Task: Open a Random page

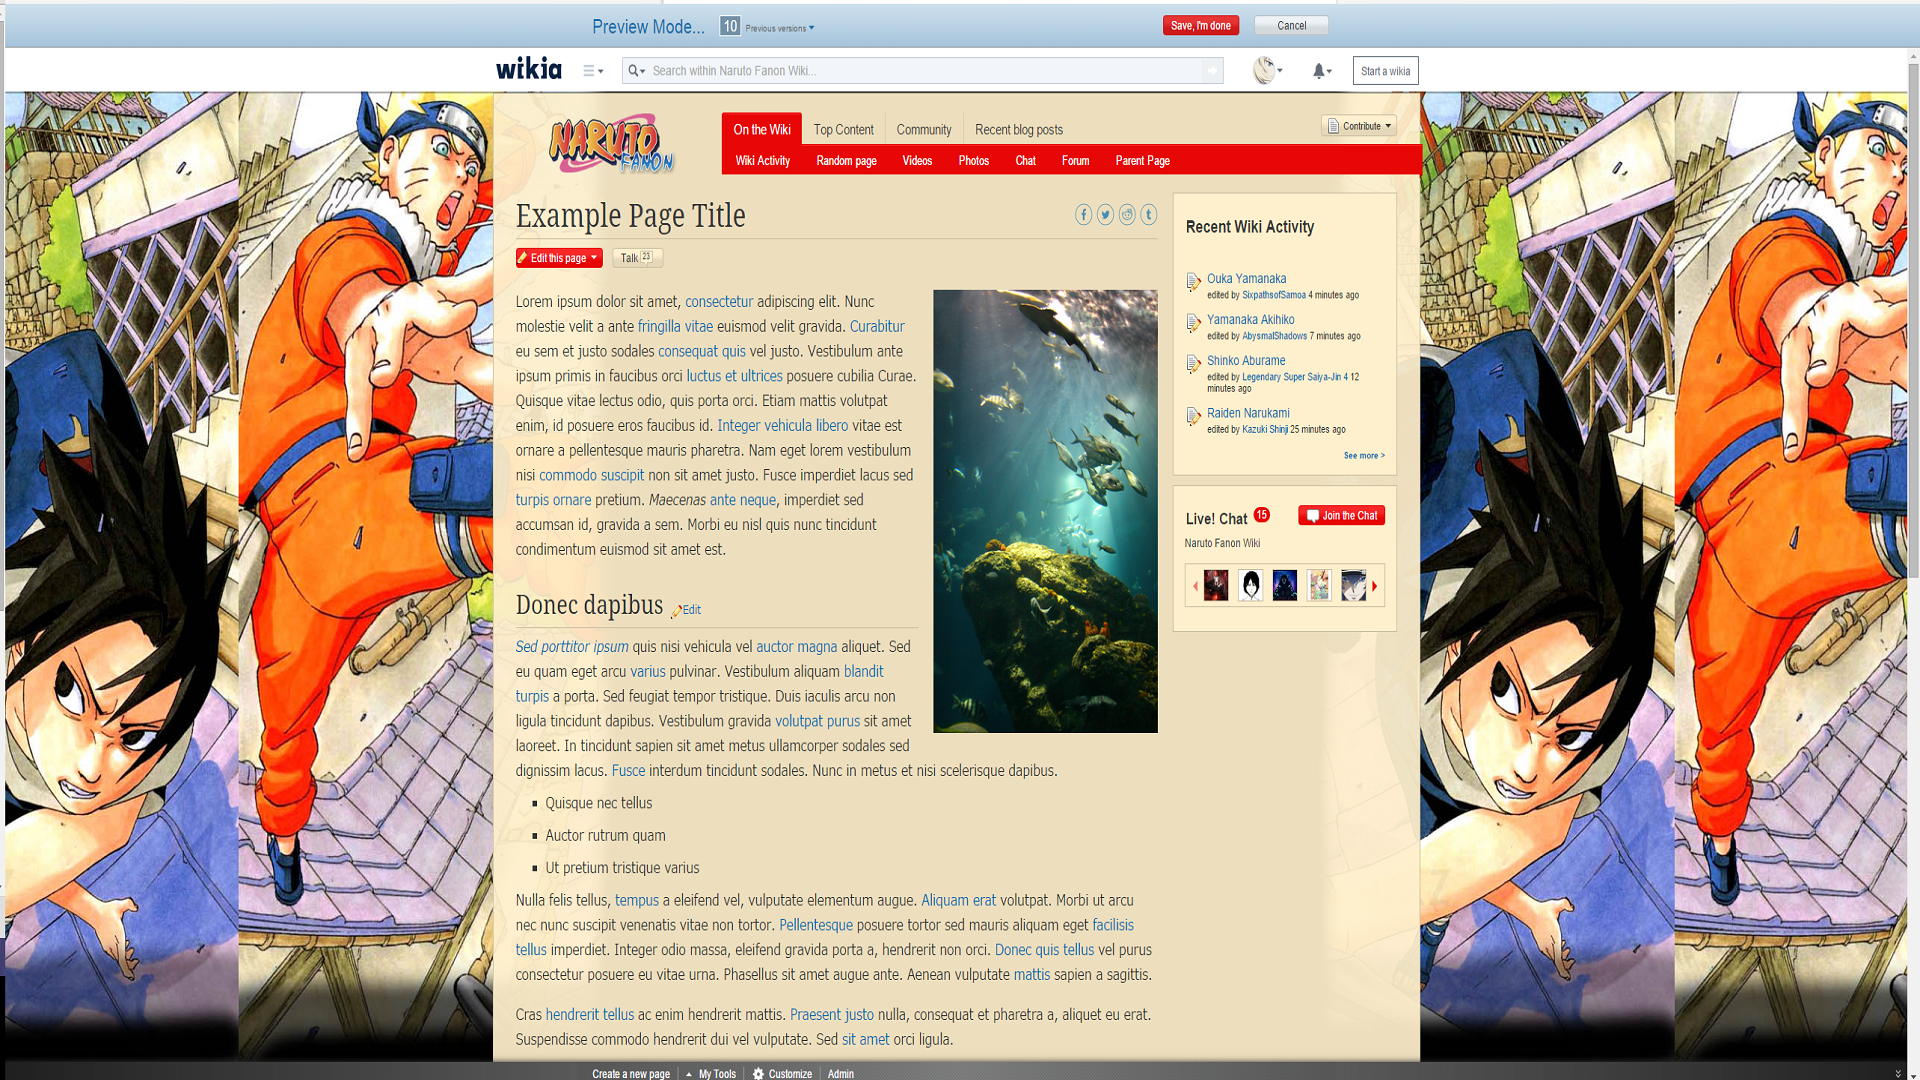Action: (x=846, y=161)
